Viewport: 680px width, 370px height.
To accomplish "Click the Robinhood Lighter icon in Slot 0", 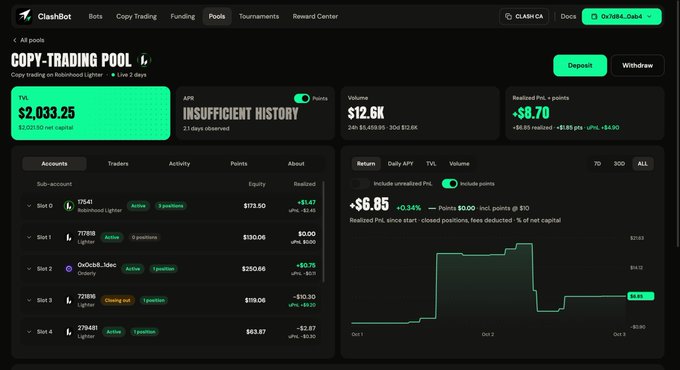I will point(69,206).
